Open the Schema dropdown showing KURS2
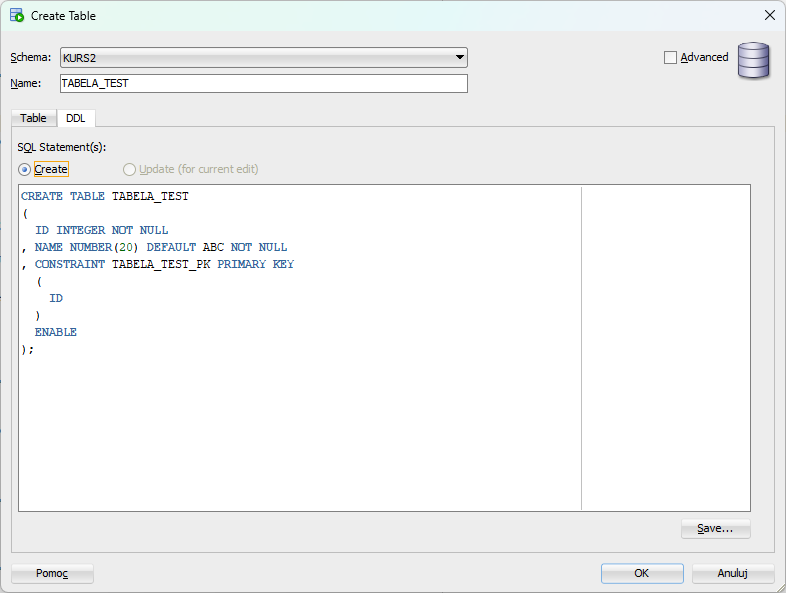 pyautogui.click(x=263, y=58)
